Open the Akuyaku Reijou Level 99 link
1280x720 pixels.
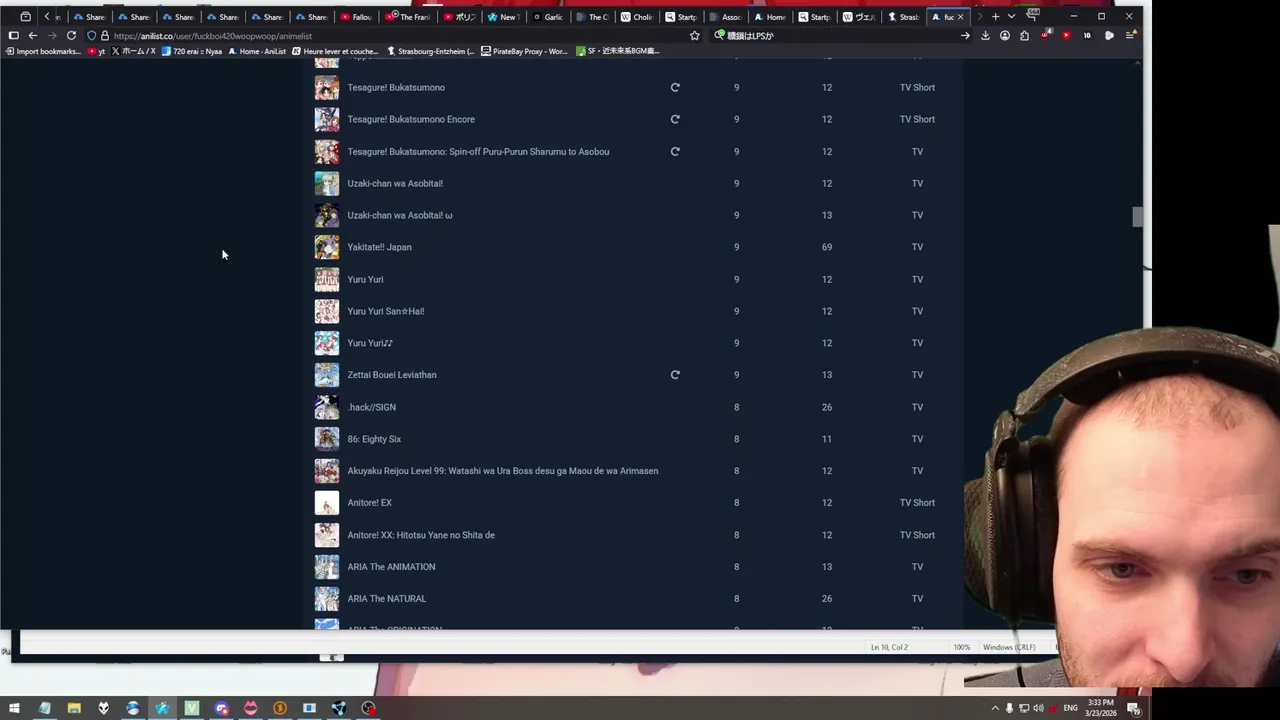(503, 471)
